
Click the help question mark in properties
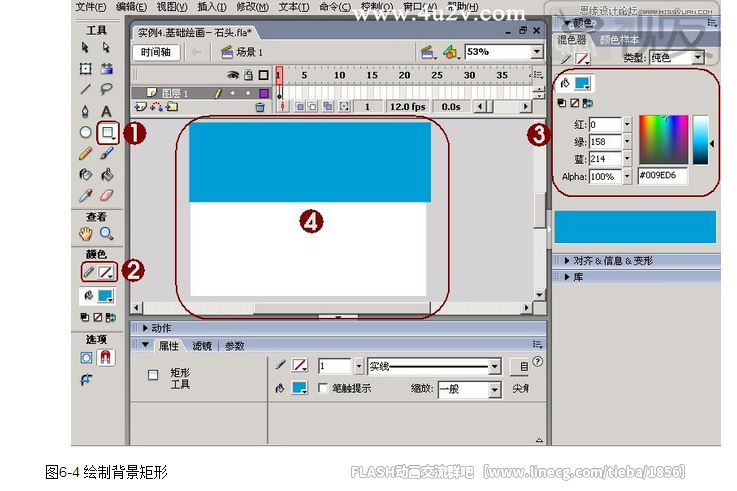tap(538, 361)
